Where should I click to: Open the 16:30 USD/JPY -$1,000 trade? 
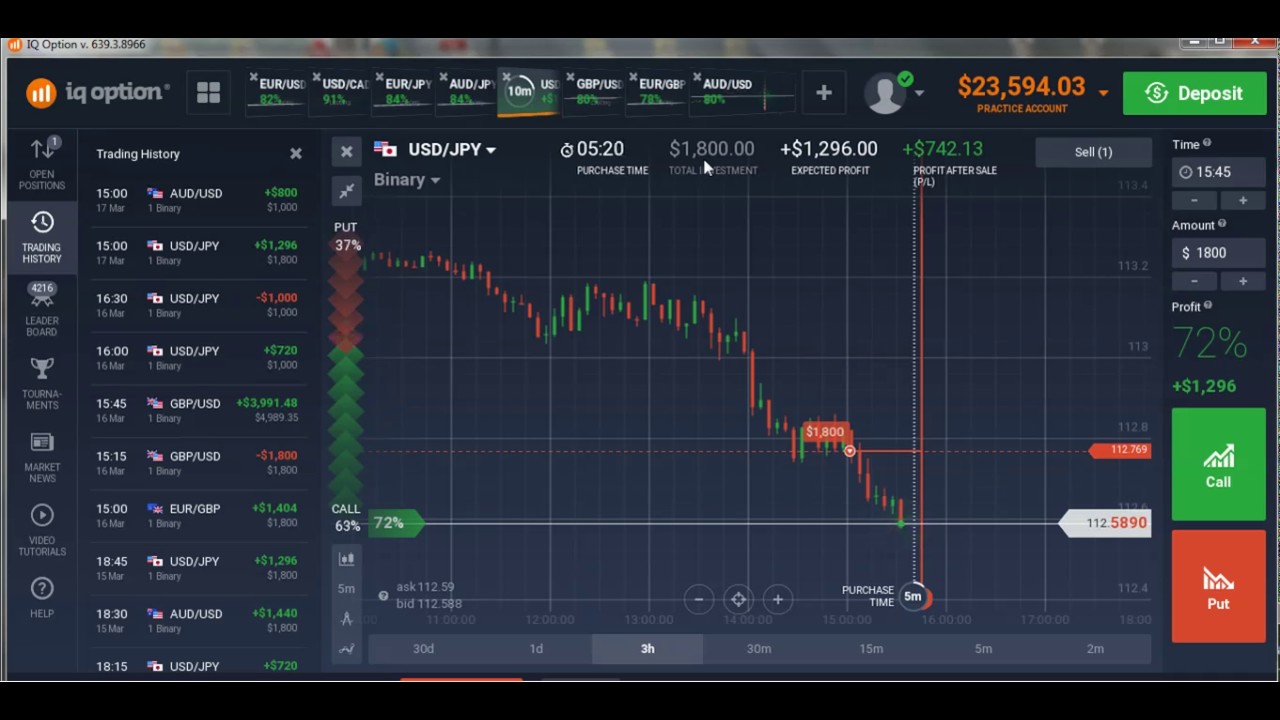click(197, 305)
